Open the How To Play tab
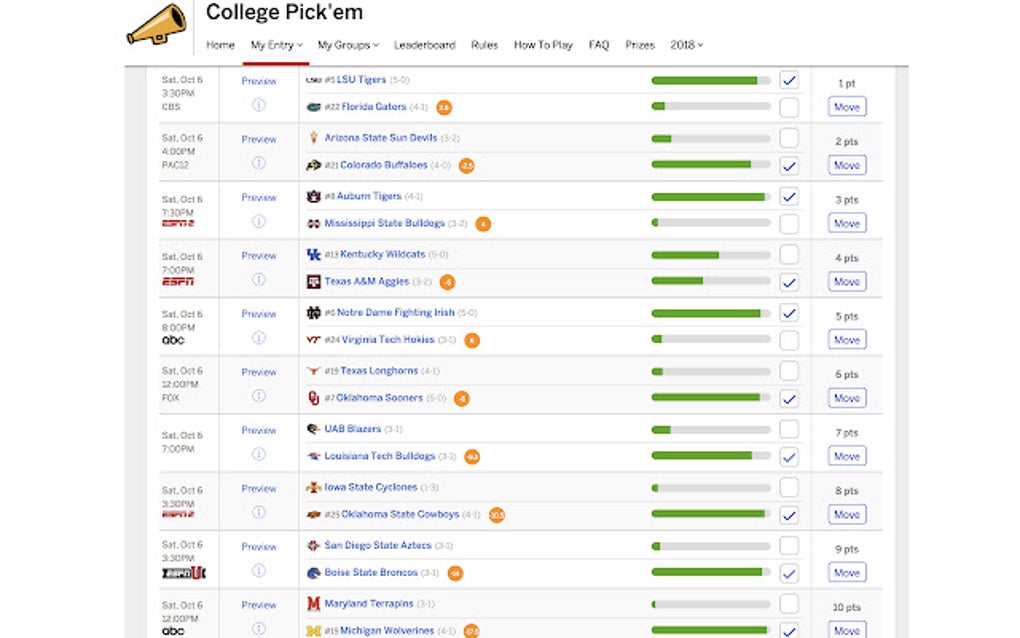Viewport: 1020px width, 638px height. click(x=543, y=45)
